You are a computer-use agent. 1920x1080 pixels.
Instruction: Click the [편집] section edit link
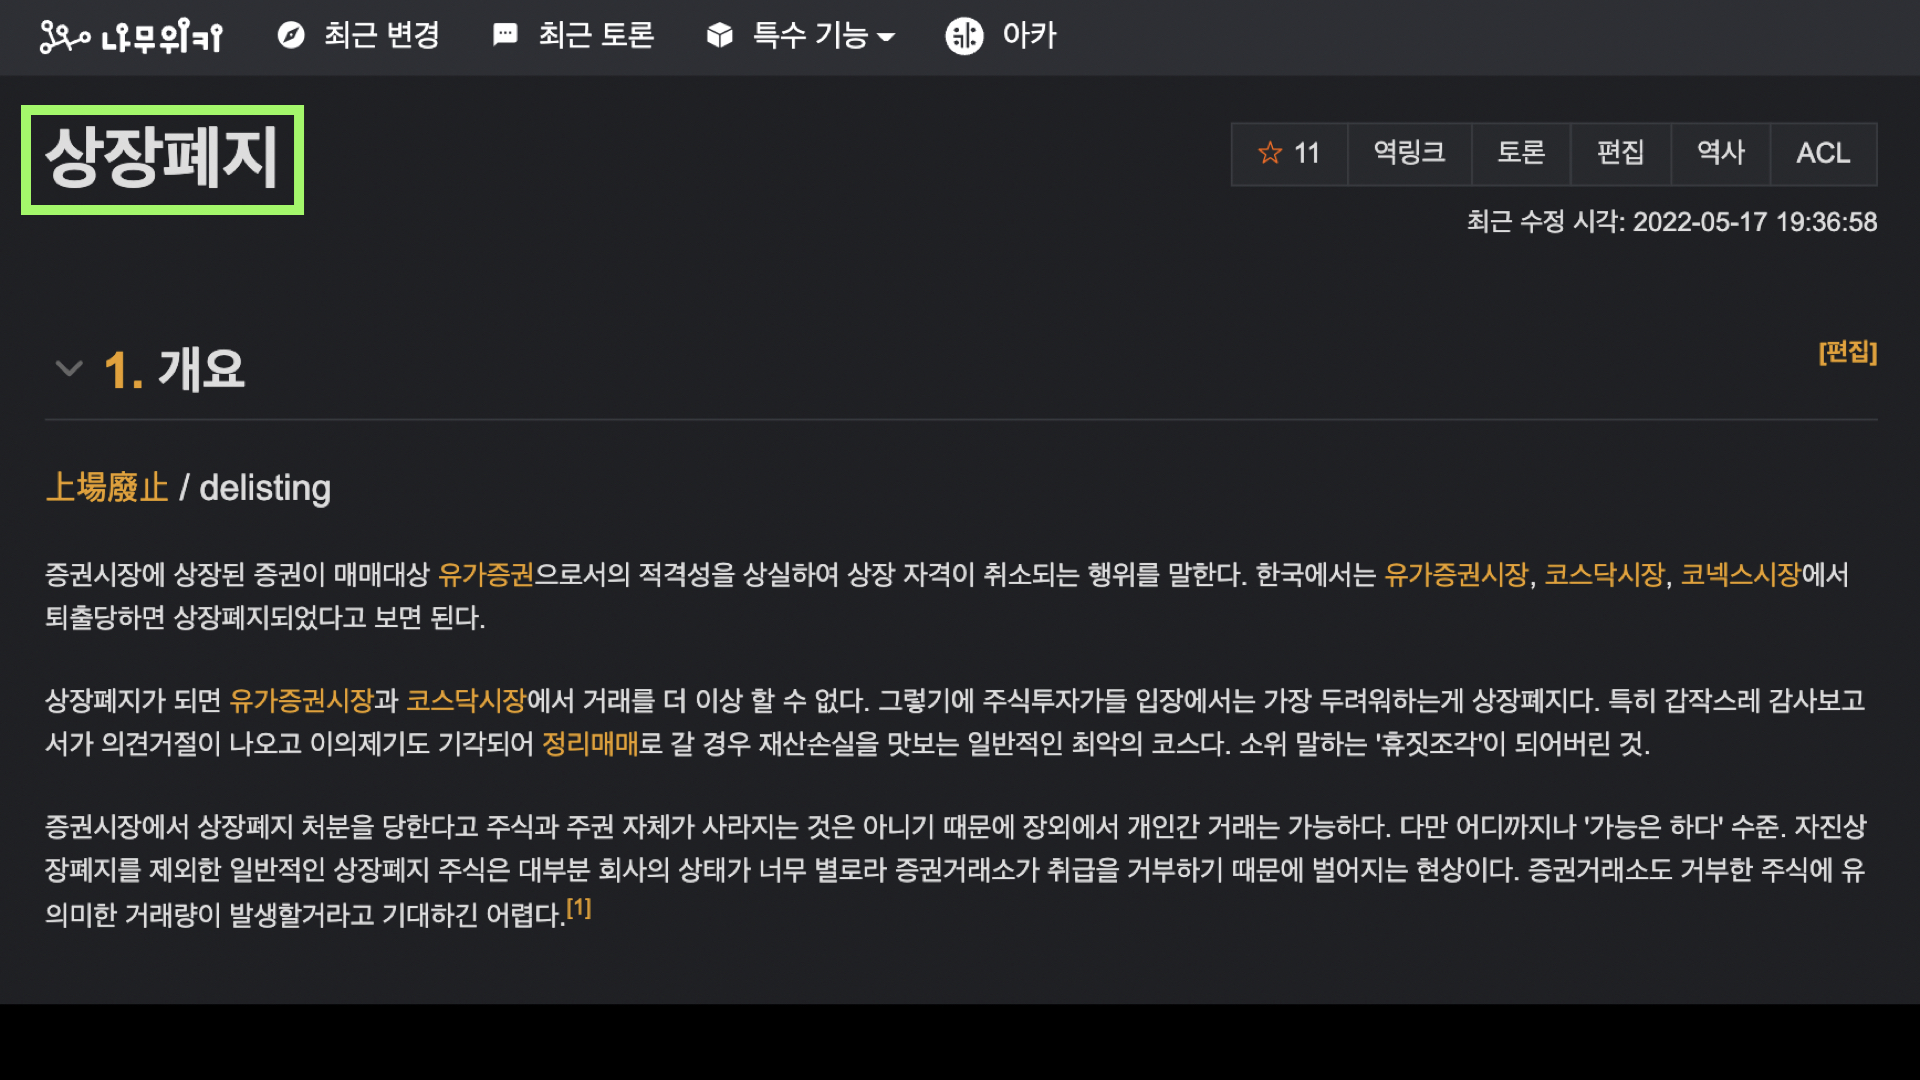(x=1847, y=352)
